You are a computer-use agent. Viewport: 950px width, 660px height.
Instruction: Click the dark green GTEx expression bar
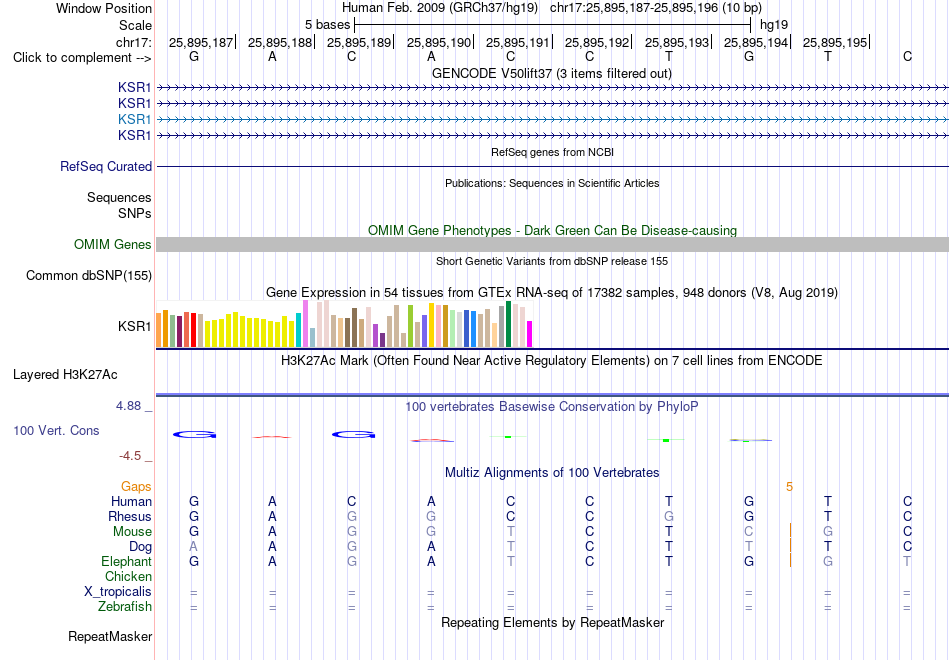tap(508, 324)
